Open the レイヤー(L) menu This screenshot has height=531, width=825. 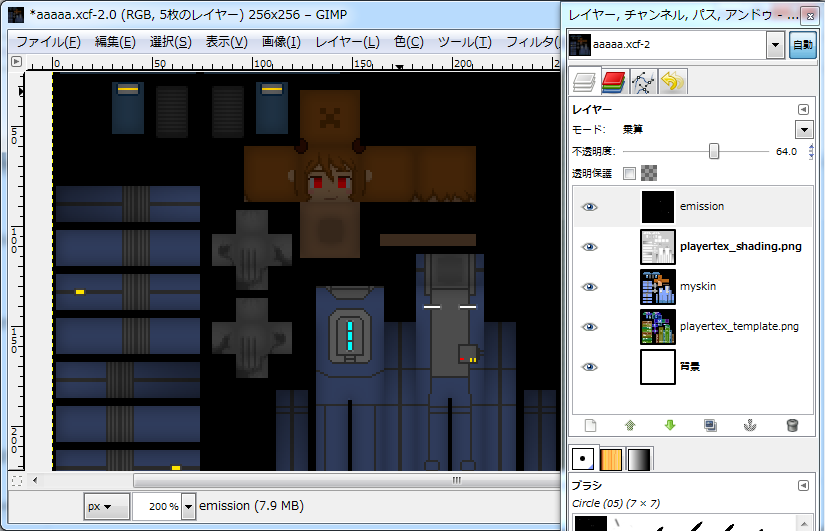(x=347, y=42)
